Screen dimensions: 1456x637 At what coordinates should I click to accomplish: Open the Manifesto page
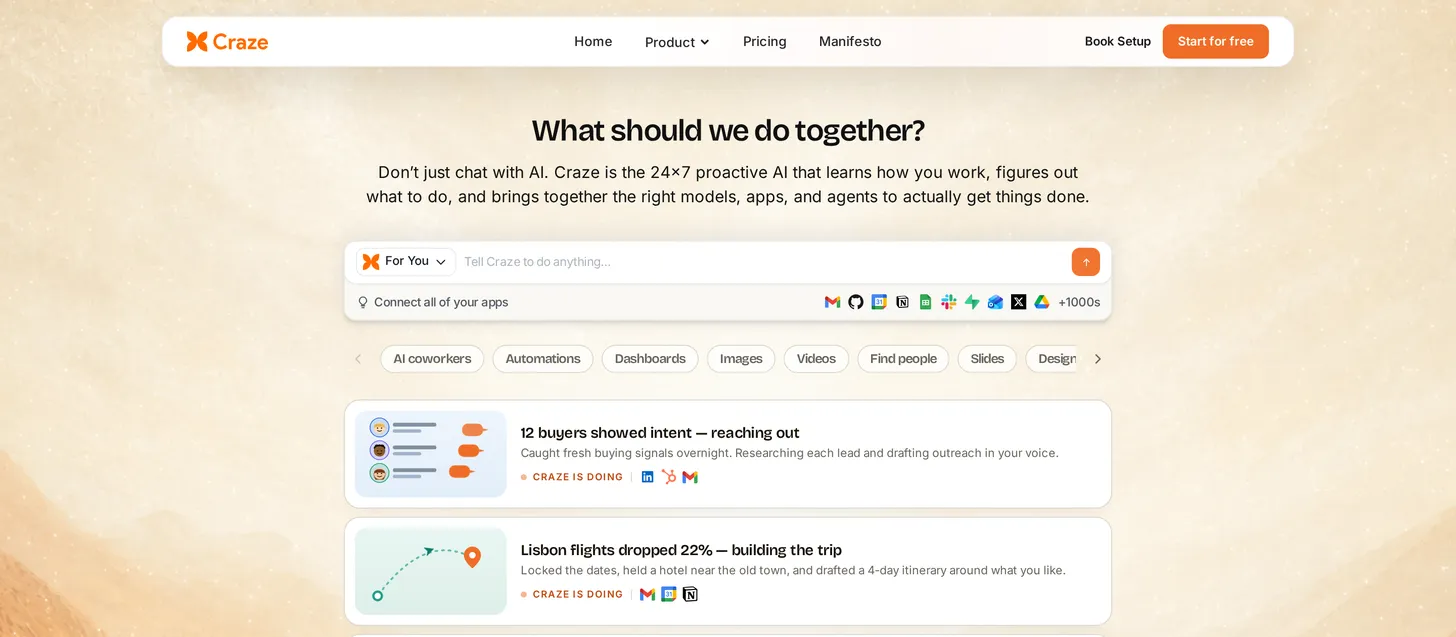coord(850,41)
